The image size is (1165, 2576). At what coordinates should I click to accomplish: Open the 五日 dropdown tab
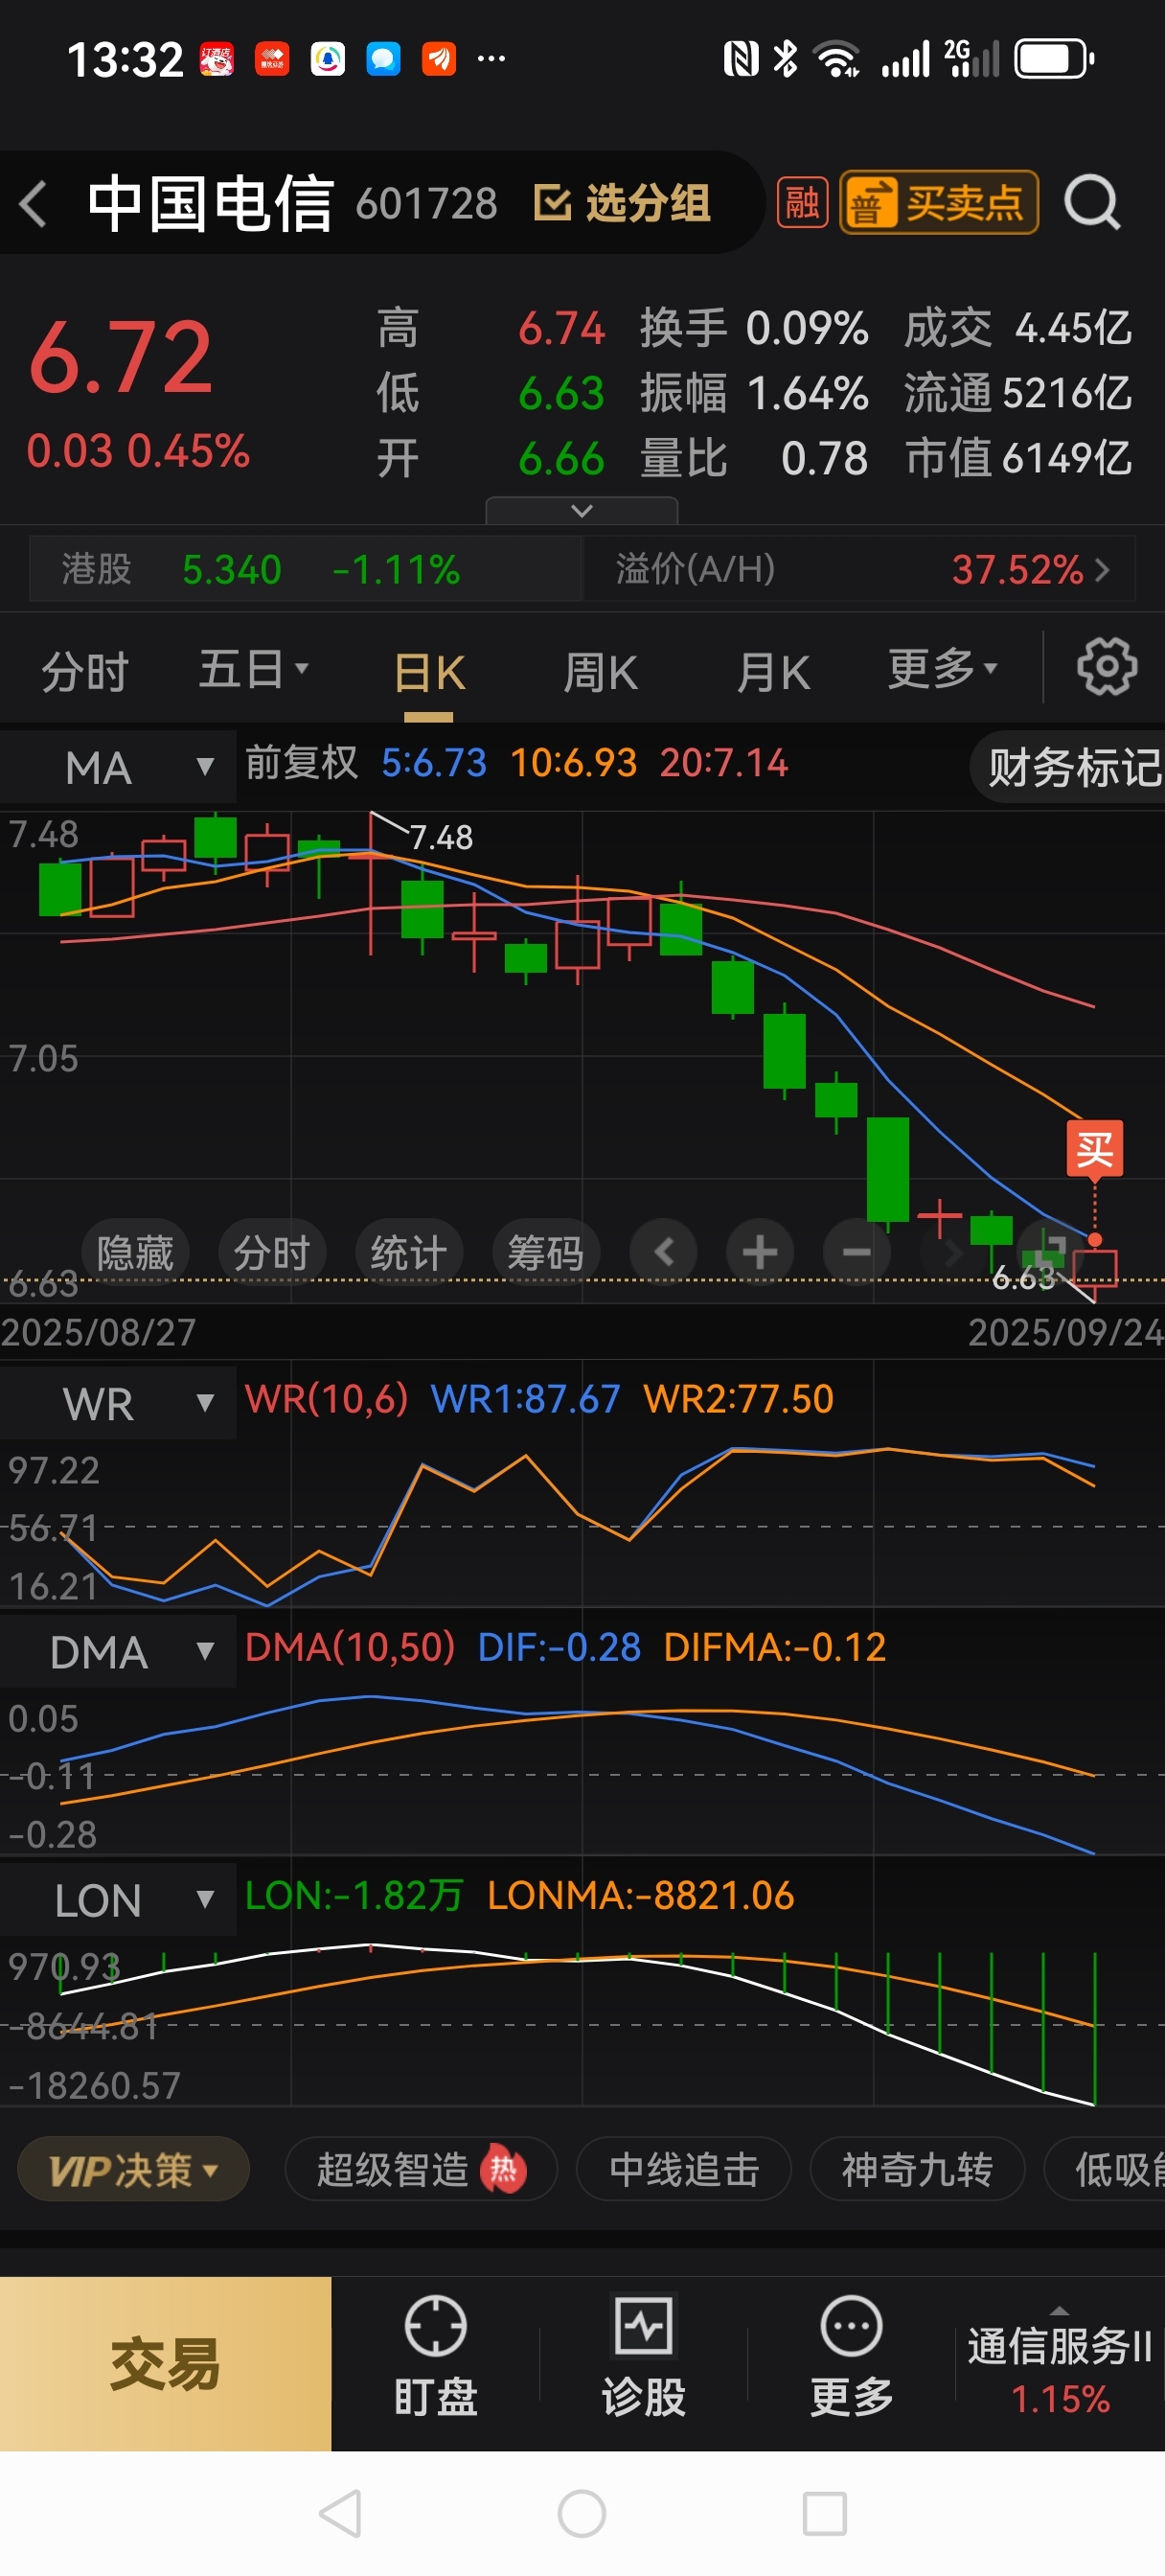252,669
